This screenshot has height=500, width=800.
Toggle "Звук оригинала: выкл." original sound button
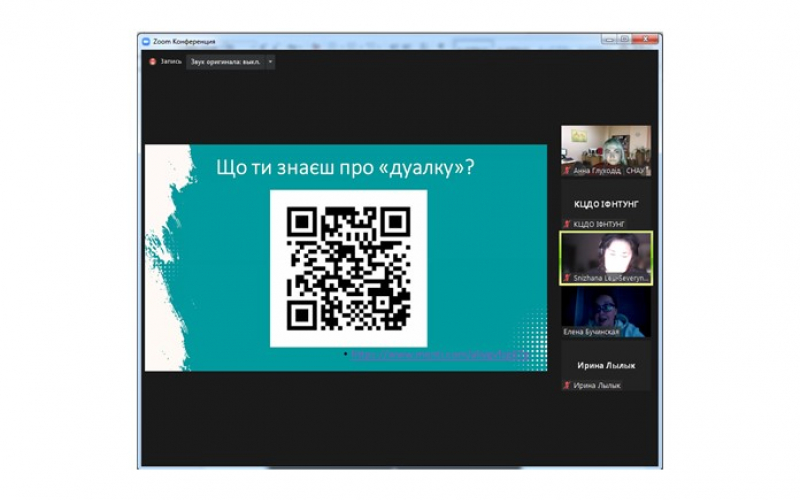[226, 62]
